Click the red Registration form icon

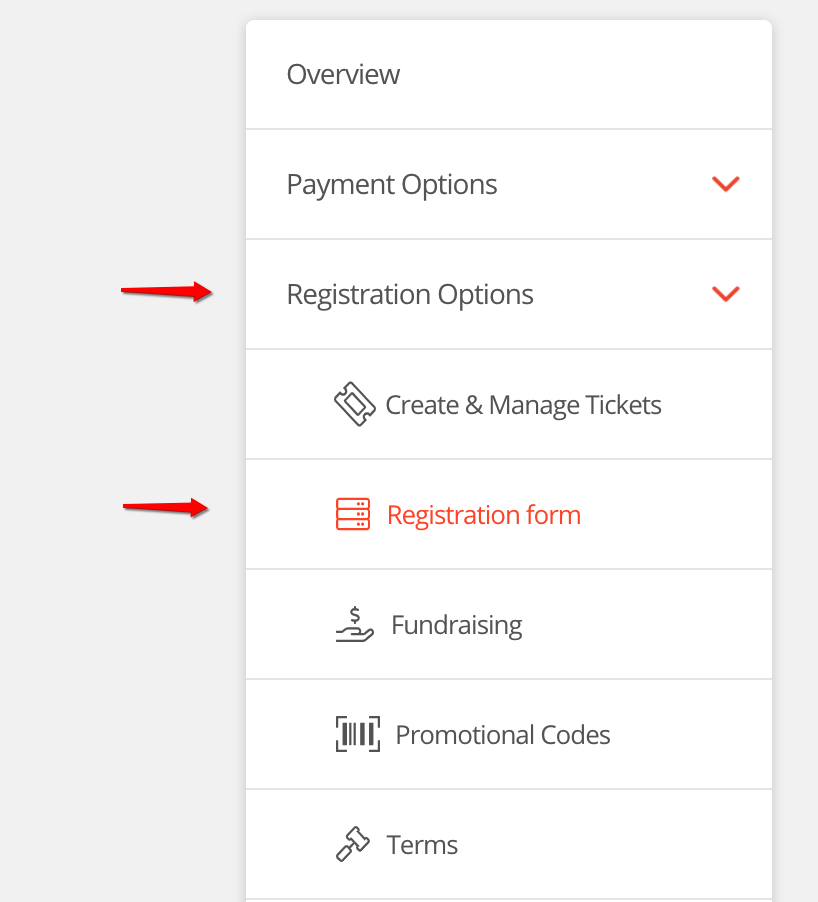tap(352, 514)
